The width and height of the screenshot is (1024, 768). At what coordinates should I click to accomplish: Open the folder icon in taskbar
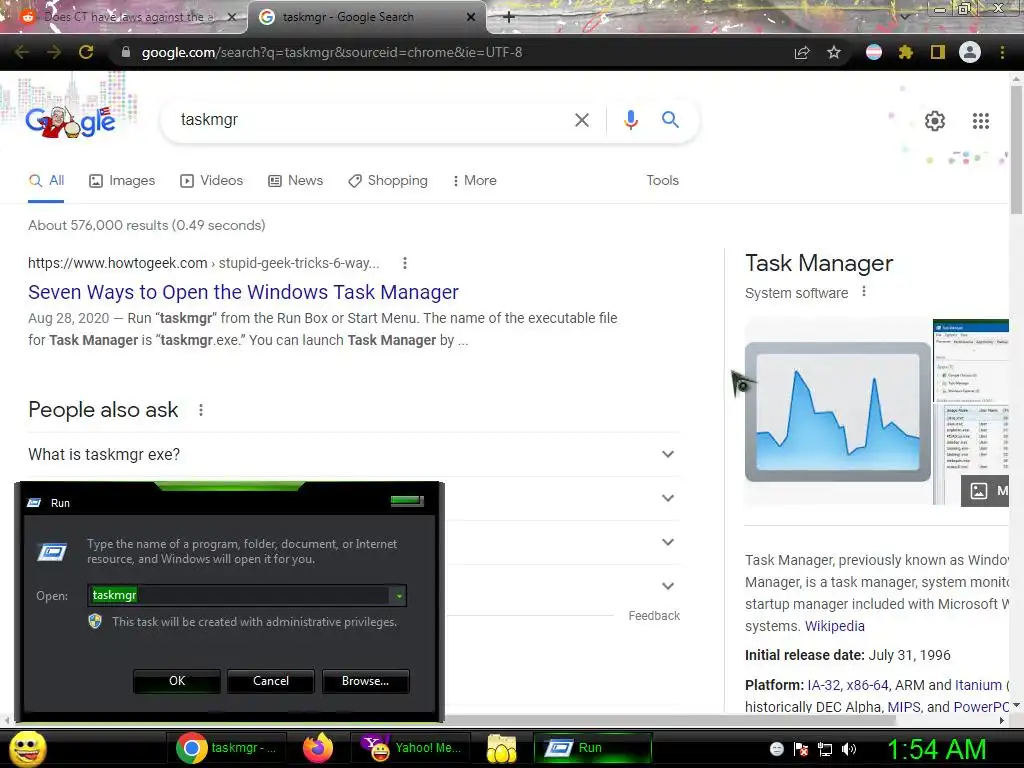pos(501,748)
